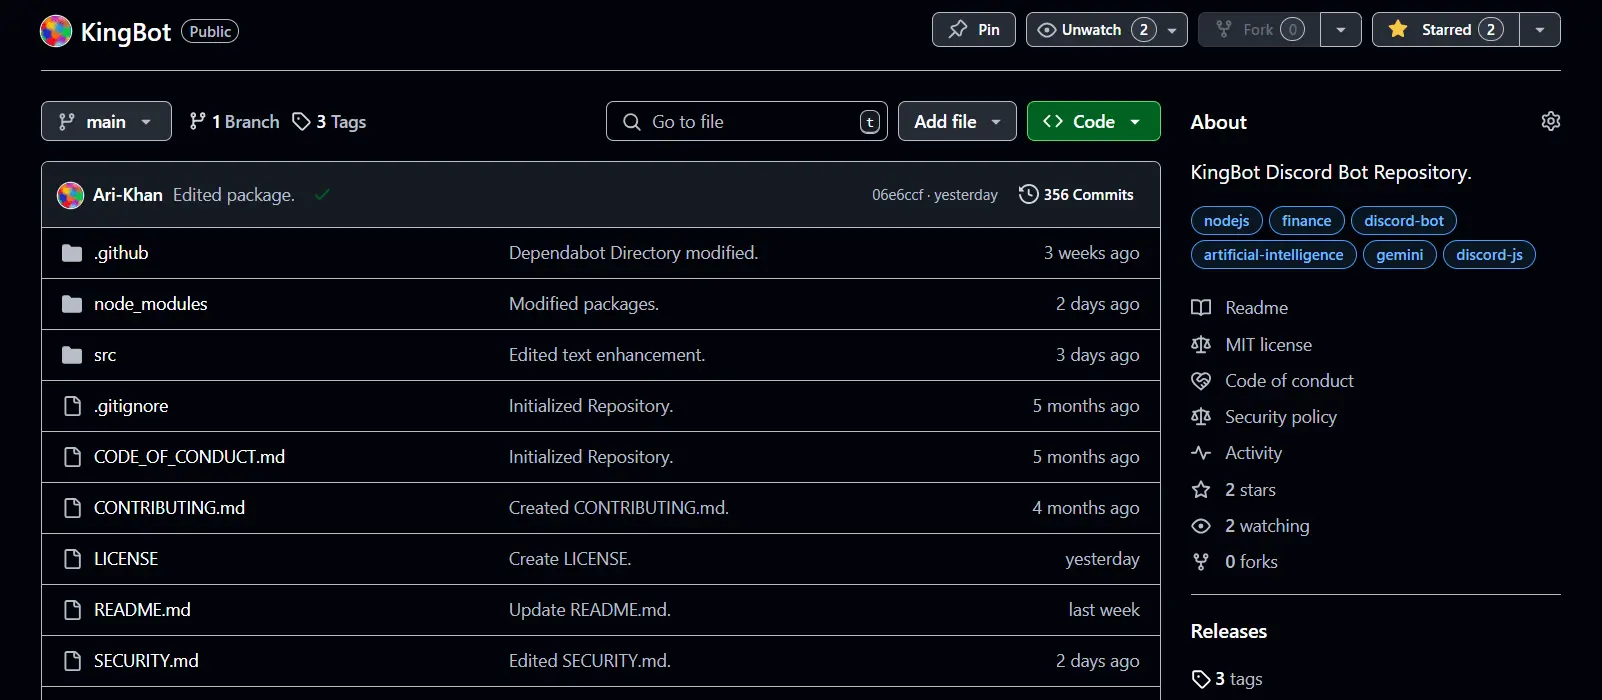View the 3 Tags link near branch selector
This screenshot has width=1602, height=700.
click(329, 122)
